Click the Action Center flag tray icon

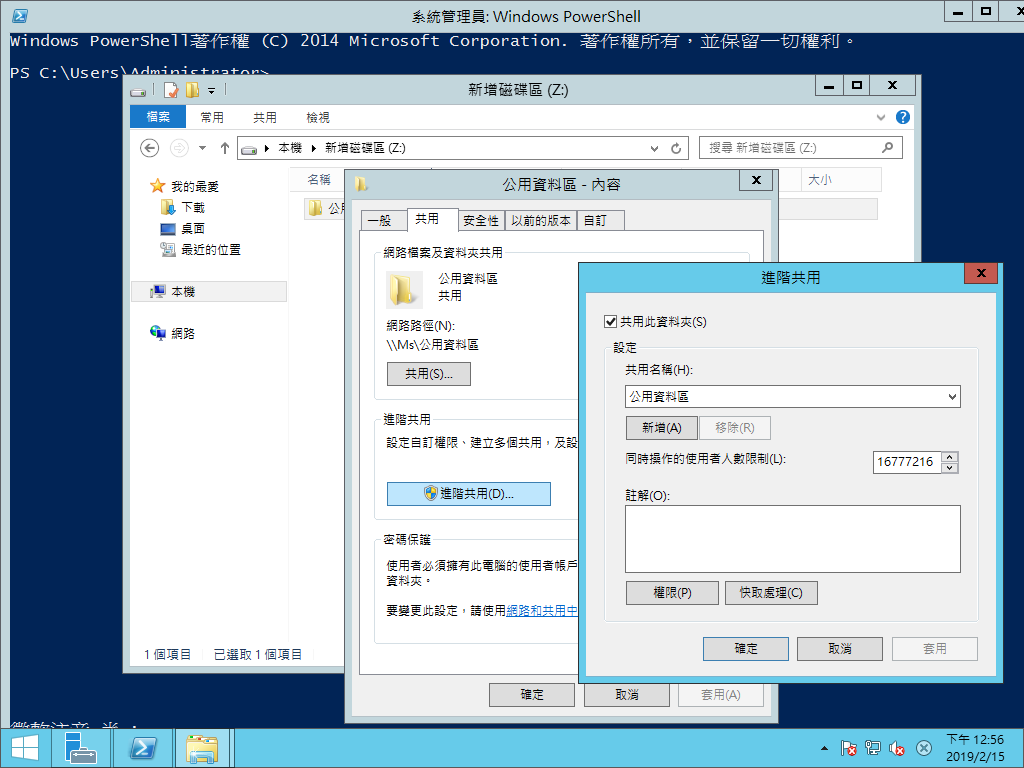848,748
